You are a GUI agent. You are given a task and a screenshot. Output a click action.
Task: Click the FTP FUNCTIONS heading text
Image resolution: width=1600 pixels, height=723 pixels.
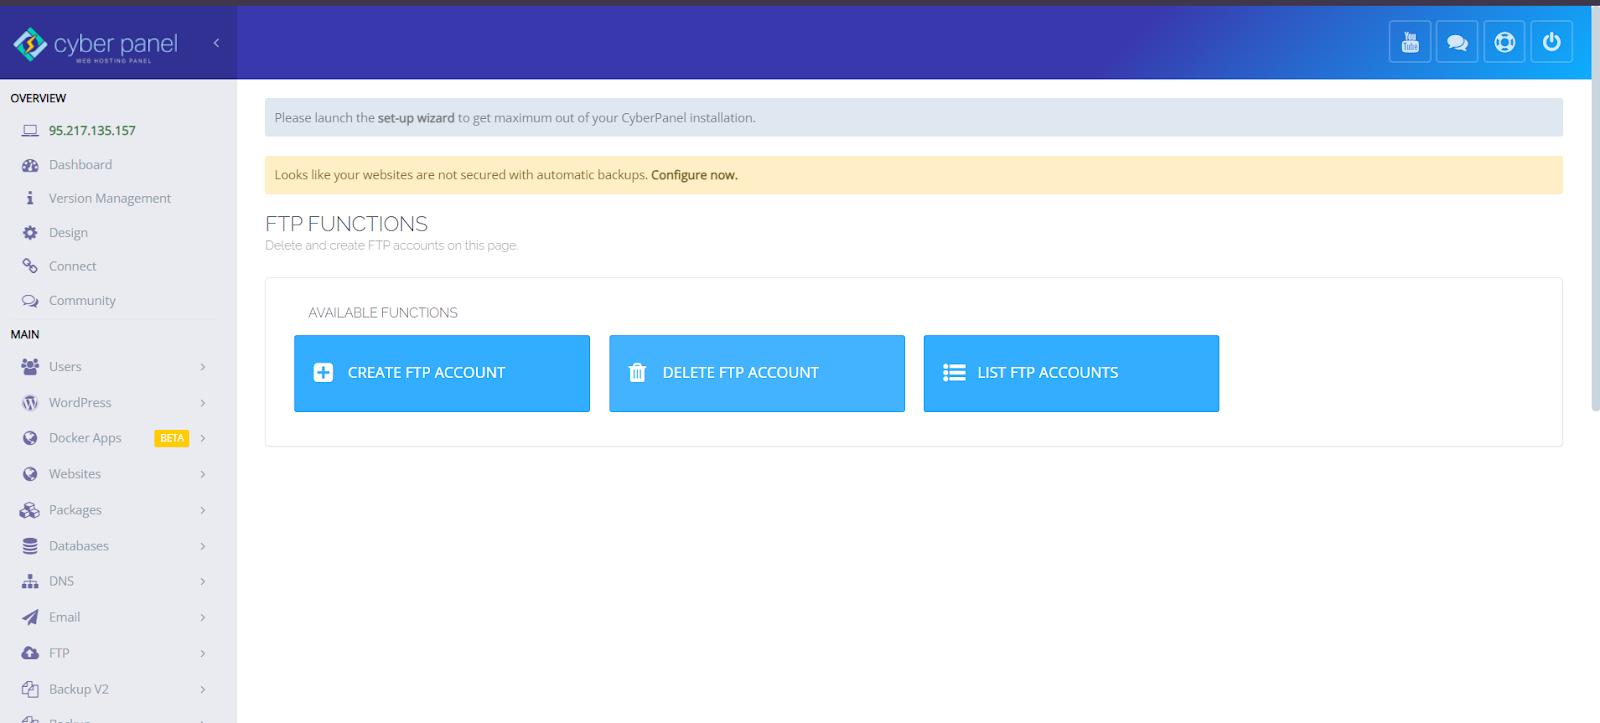[x=346, y=224]
